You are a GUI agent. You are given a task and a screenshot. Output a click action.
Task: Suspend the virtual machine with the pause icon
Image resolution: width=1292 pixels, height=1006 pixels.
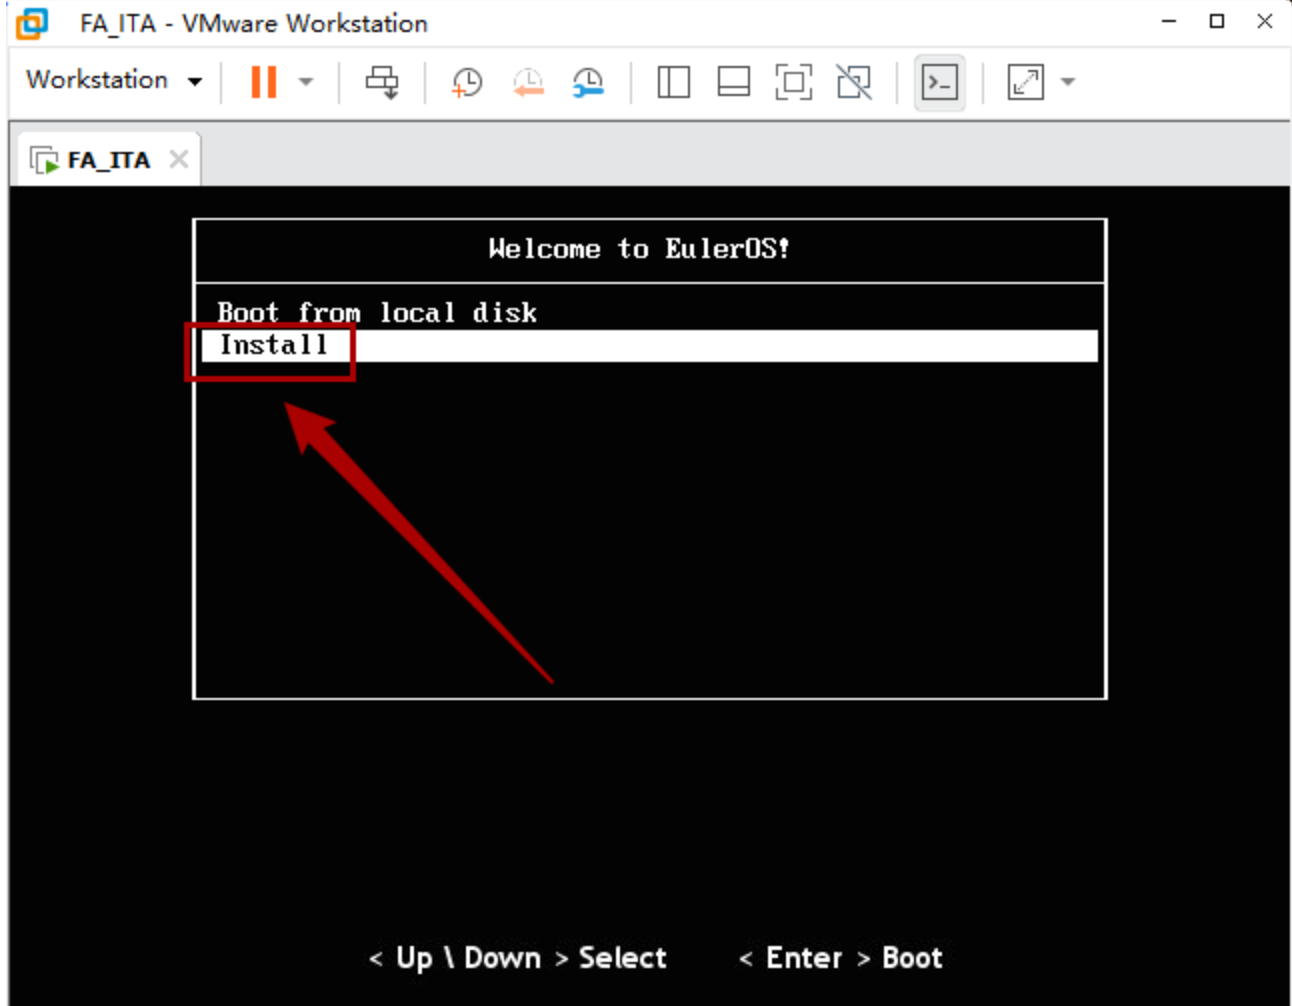[x=264, y=82]
